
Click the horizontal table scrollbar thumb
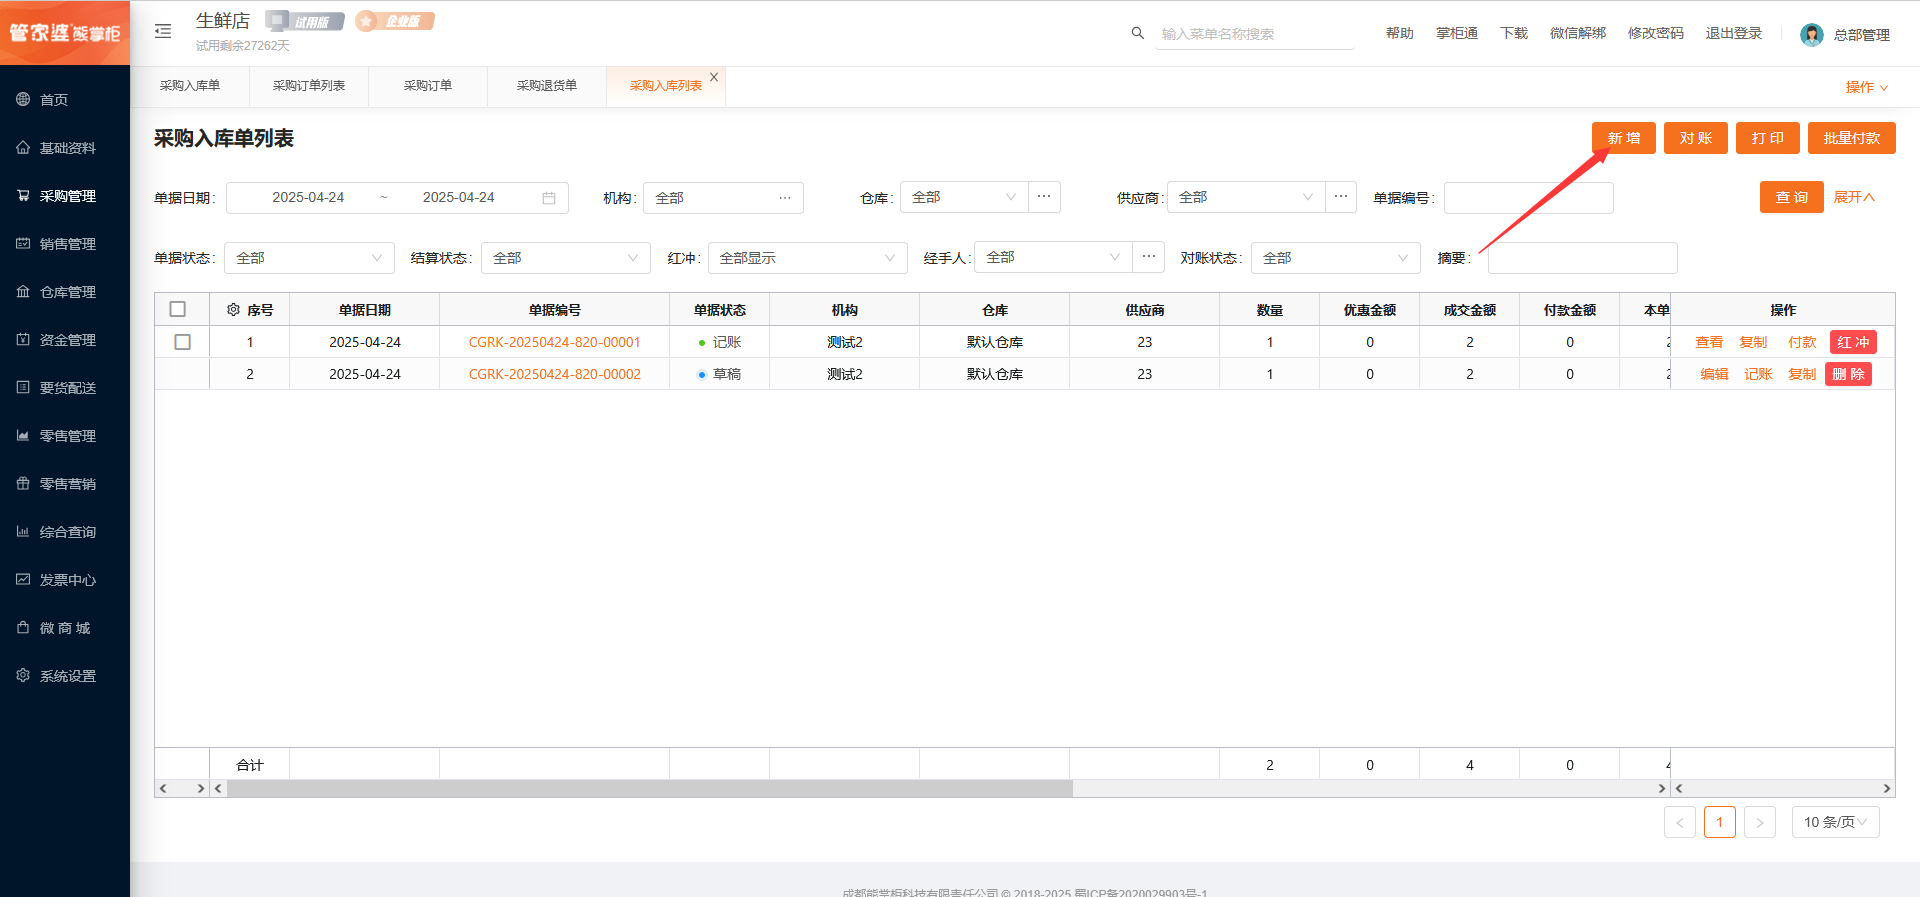tap(650, 788)
